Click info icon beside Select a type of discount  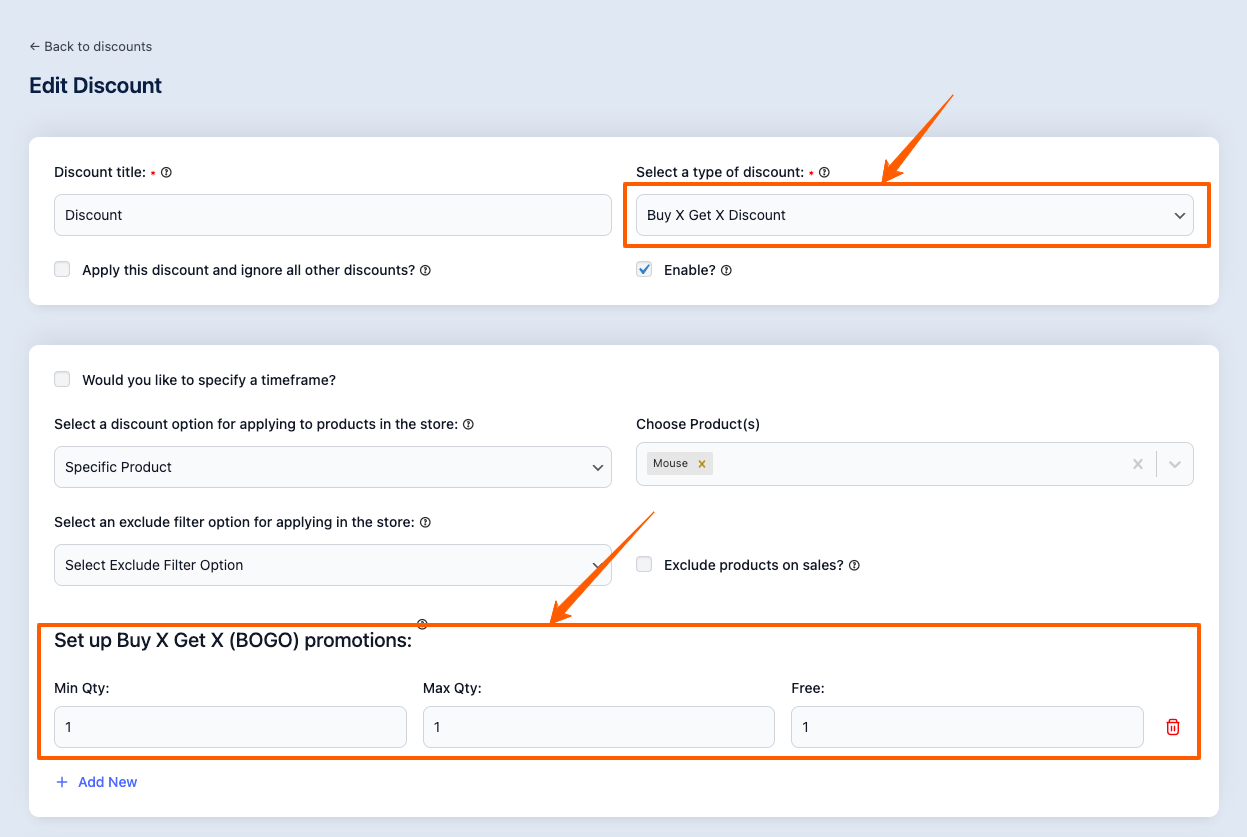(x=824, y=172)
